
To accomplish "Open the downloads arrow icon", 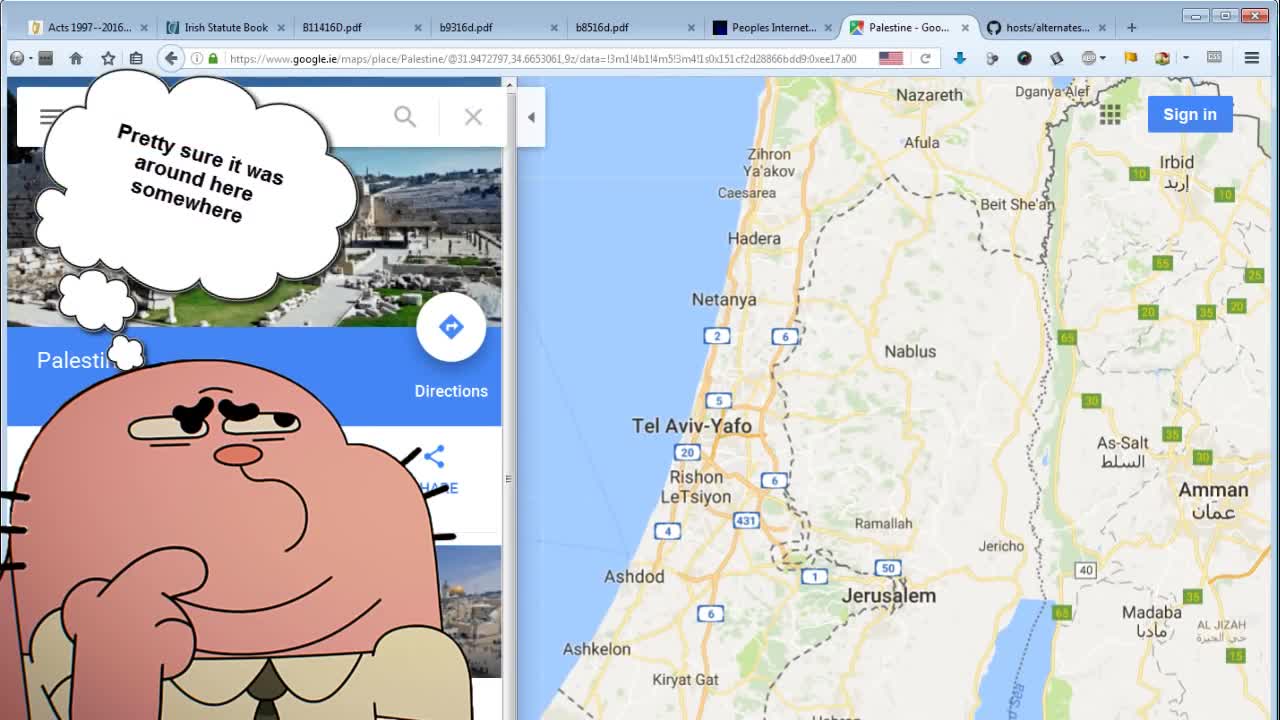I will [960, 59].
